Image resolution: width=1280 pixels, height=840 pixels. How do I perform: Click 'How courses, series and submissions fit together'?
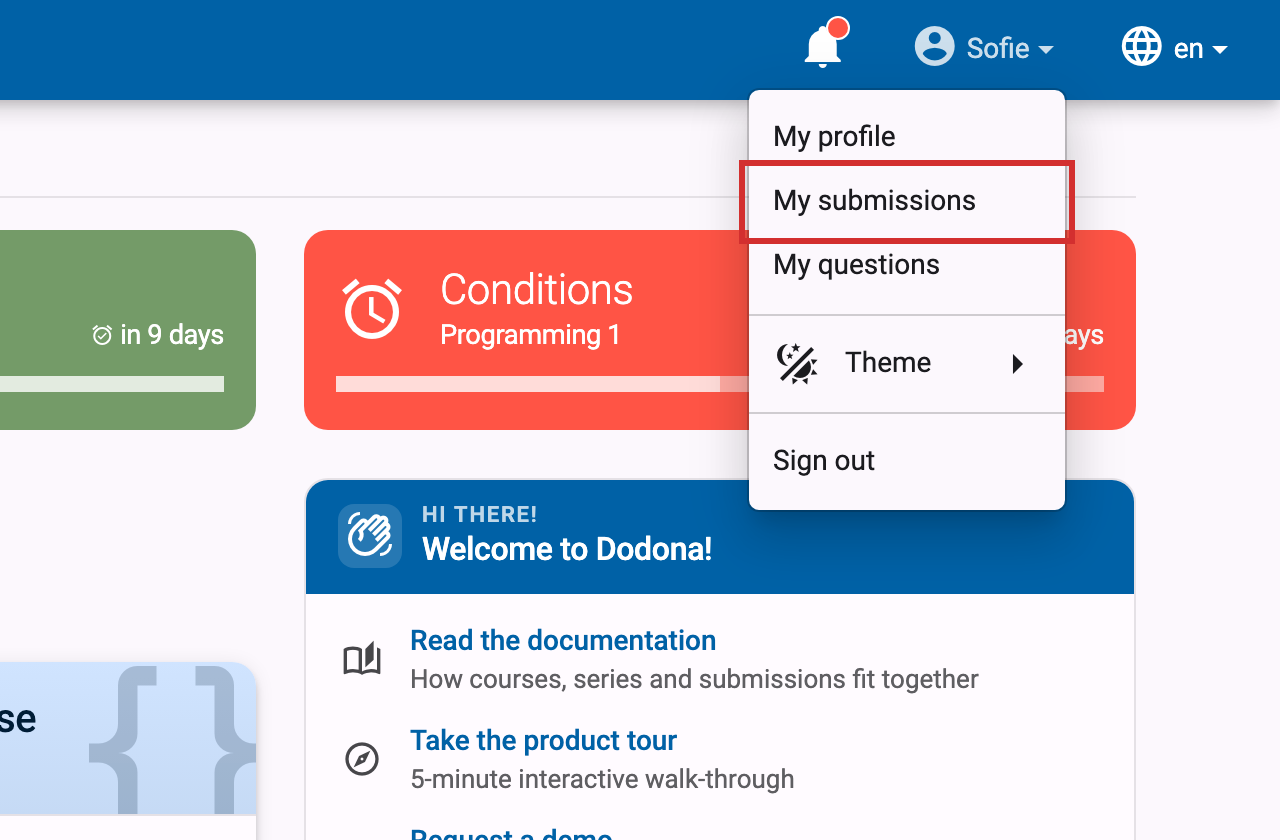694,679
